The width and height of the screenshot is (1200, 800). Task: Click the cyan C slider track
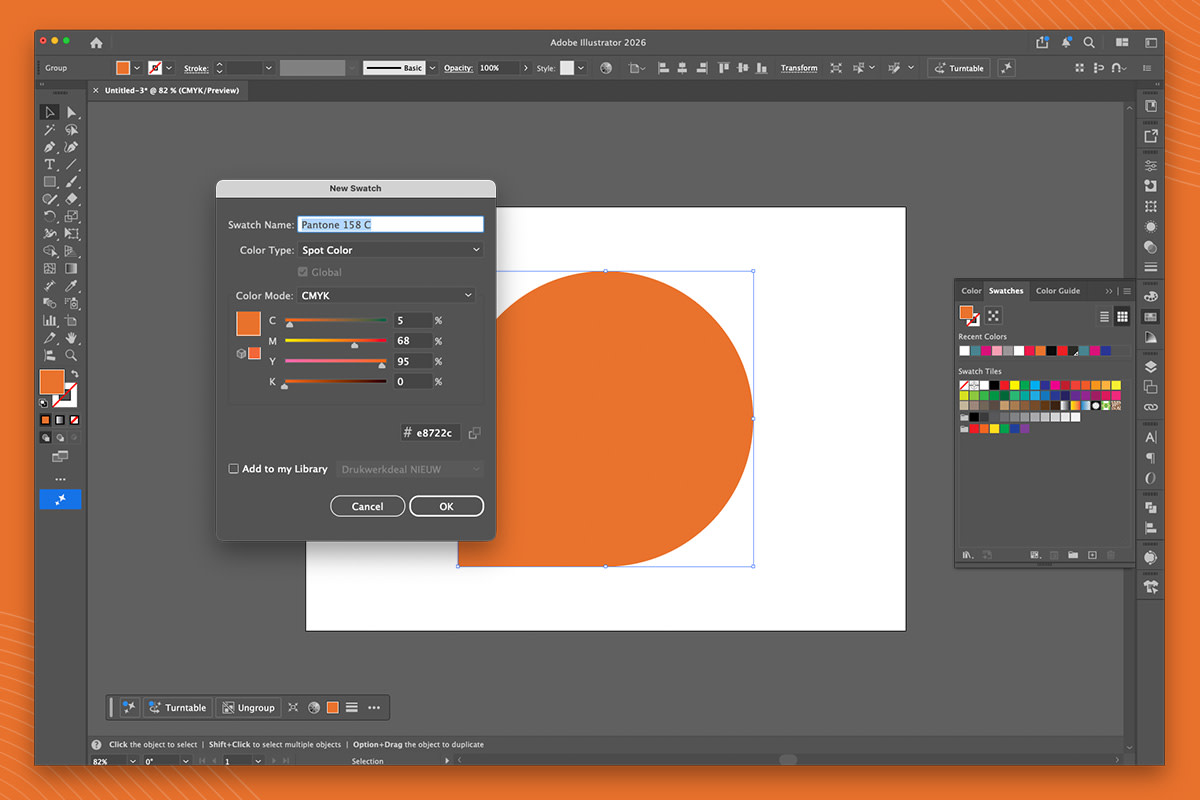coord(336,320)
